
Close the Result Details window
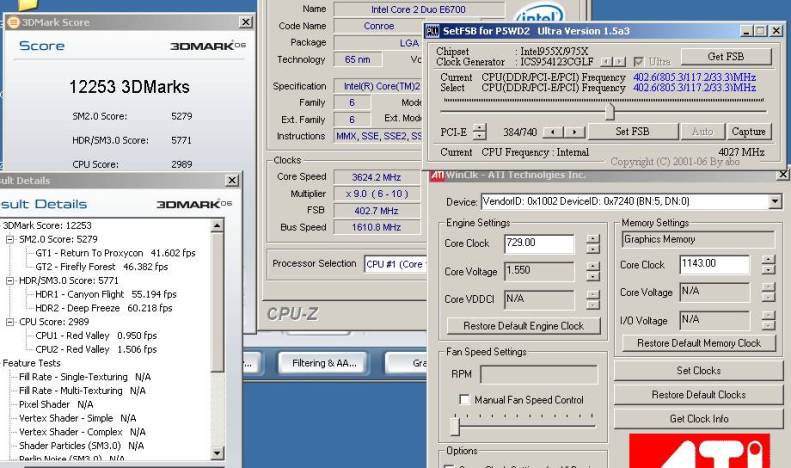click(x=232, y=181)
